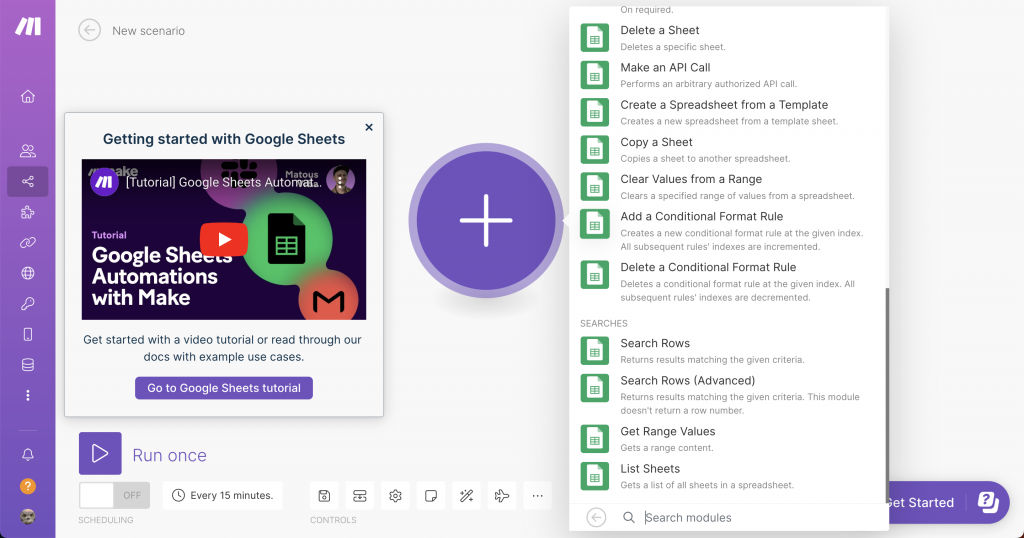Select List Sheets module
The width and height of the screenshot is (1024, 538).
728,476
